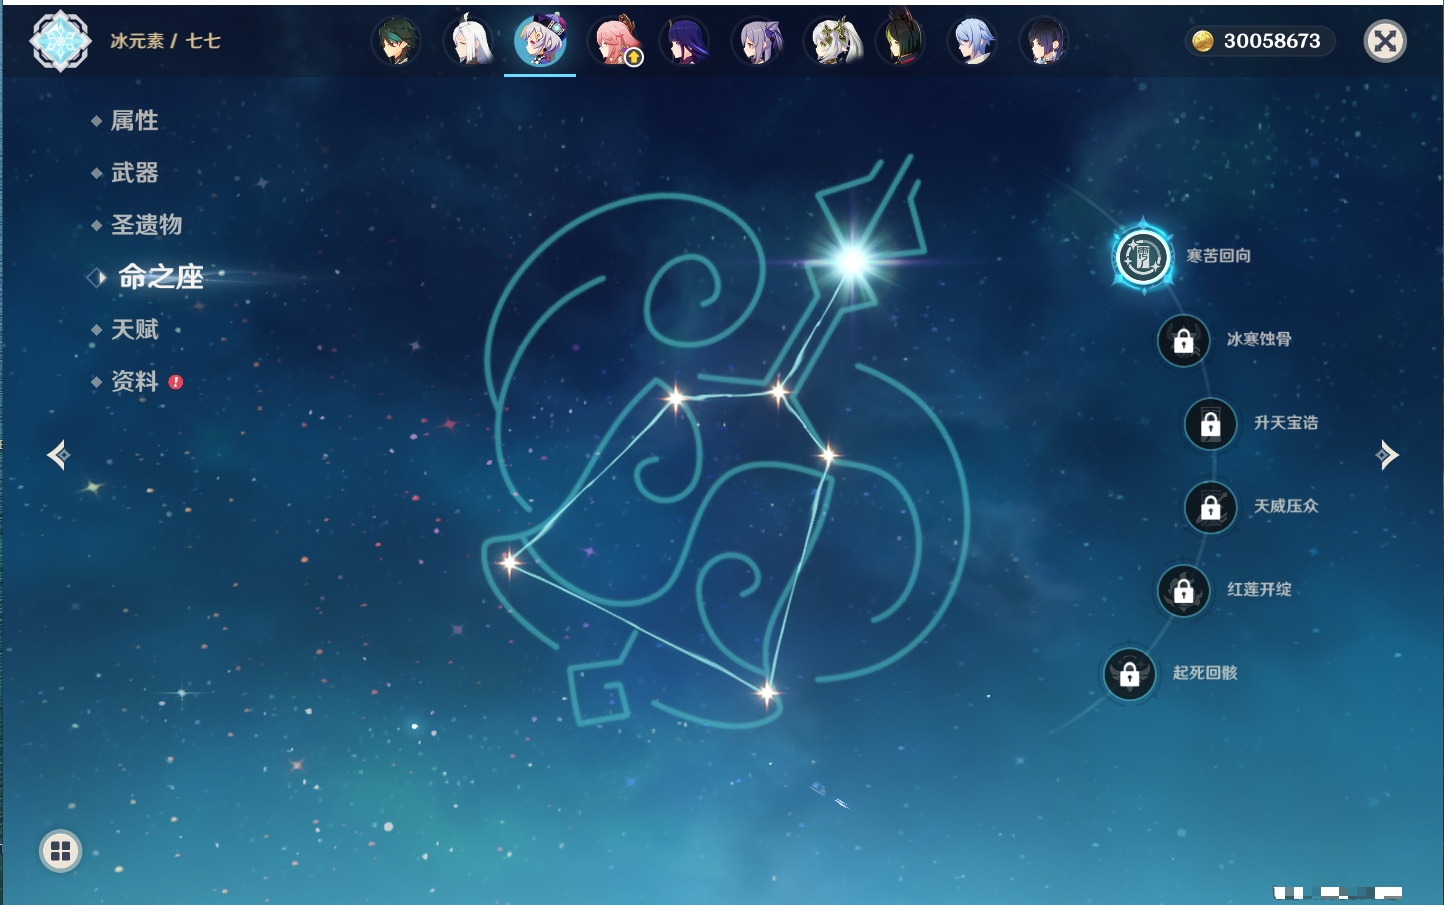The height and width of the screenshot is (905, 1444).
Task: Click the Cryo element snowflake emblem
Action: coord(61,41)
